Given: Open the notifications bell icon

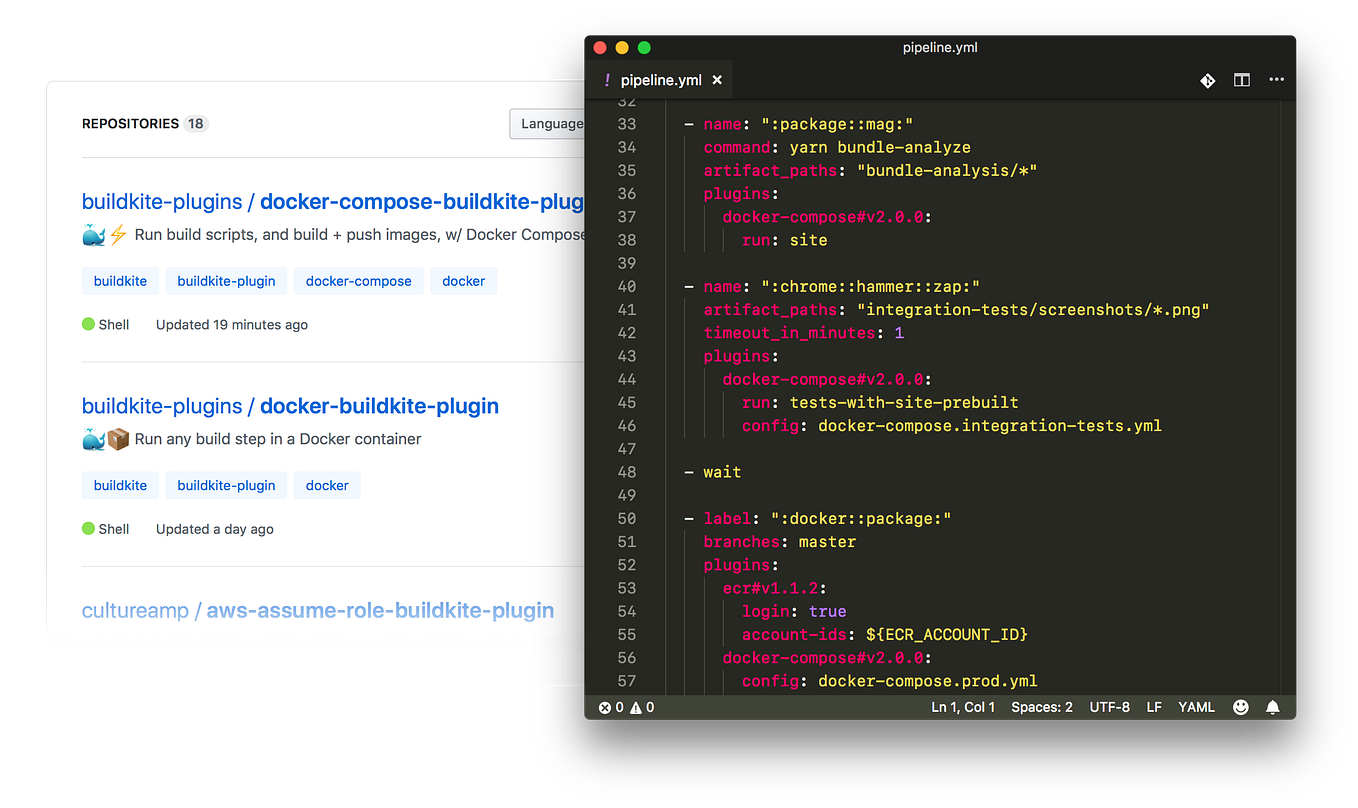Looking at the screenshot, I should [1272, 707].
